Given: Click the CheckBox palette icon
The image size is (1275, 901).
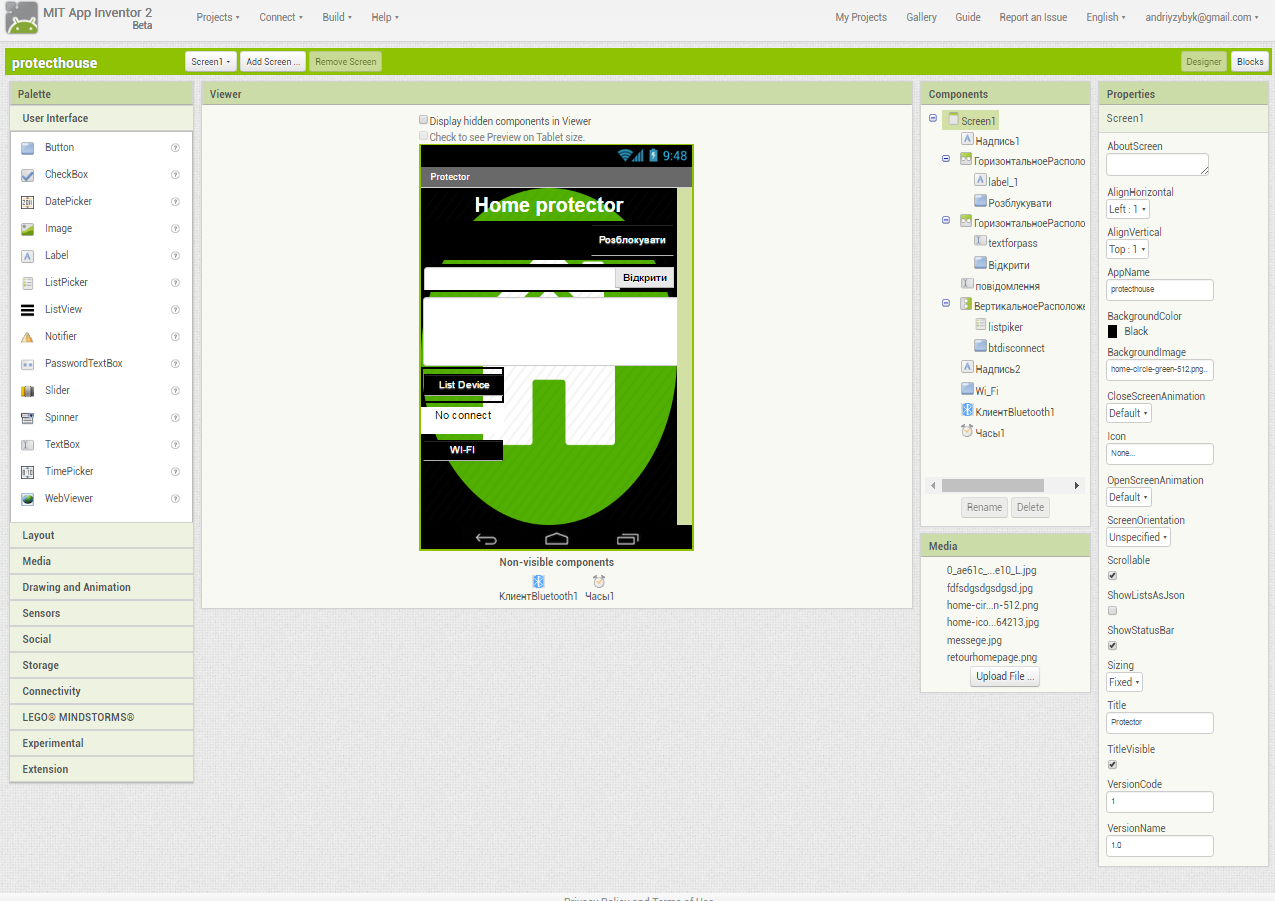Looking at the screenshot, I should 27,175.
